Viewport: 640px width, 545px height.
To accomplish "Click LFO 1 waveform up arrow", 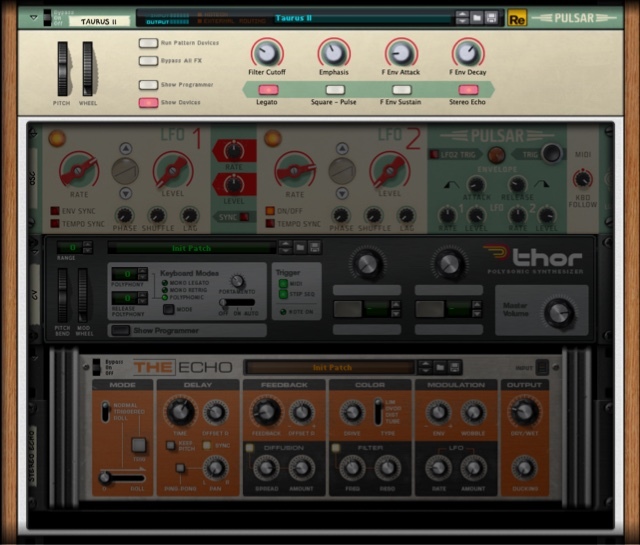I will (126, 148).
